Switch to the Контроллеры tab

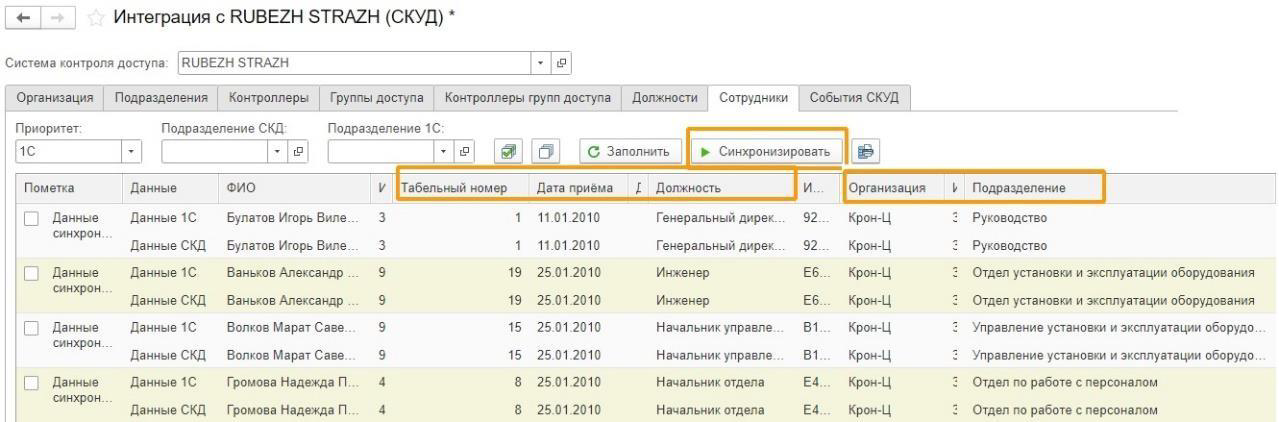coord(269,97)
